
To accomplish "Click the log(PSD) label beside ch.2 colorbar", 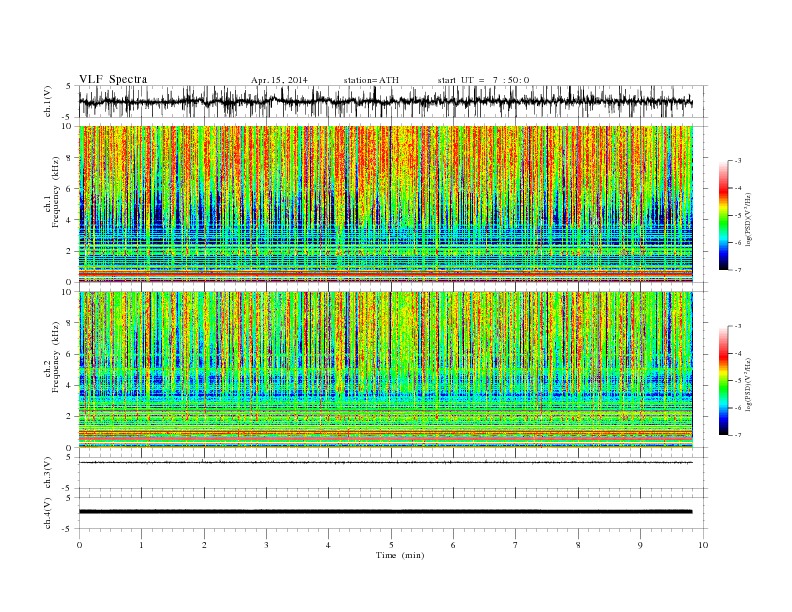I will coord(748,384).
